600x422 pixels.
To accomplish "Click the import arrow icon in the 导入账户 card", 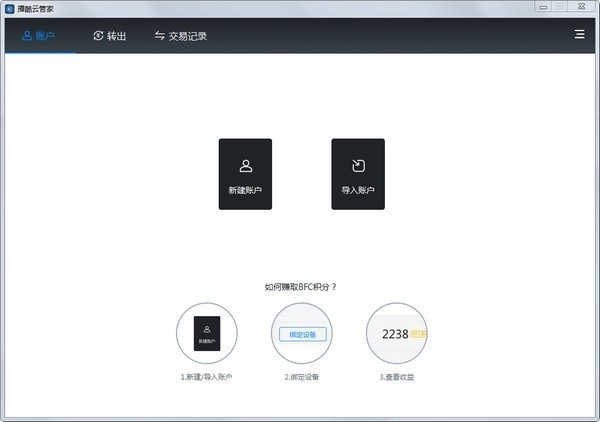I will (359, 166).
